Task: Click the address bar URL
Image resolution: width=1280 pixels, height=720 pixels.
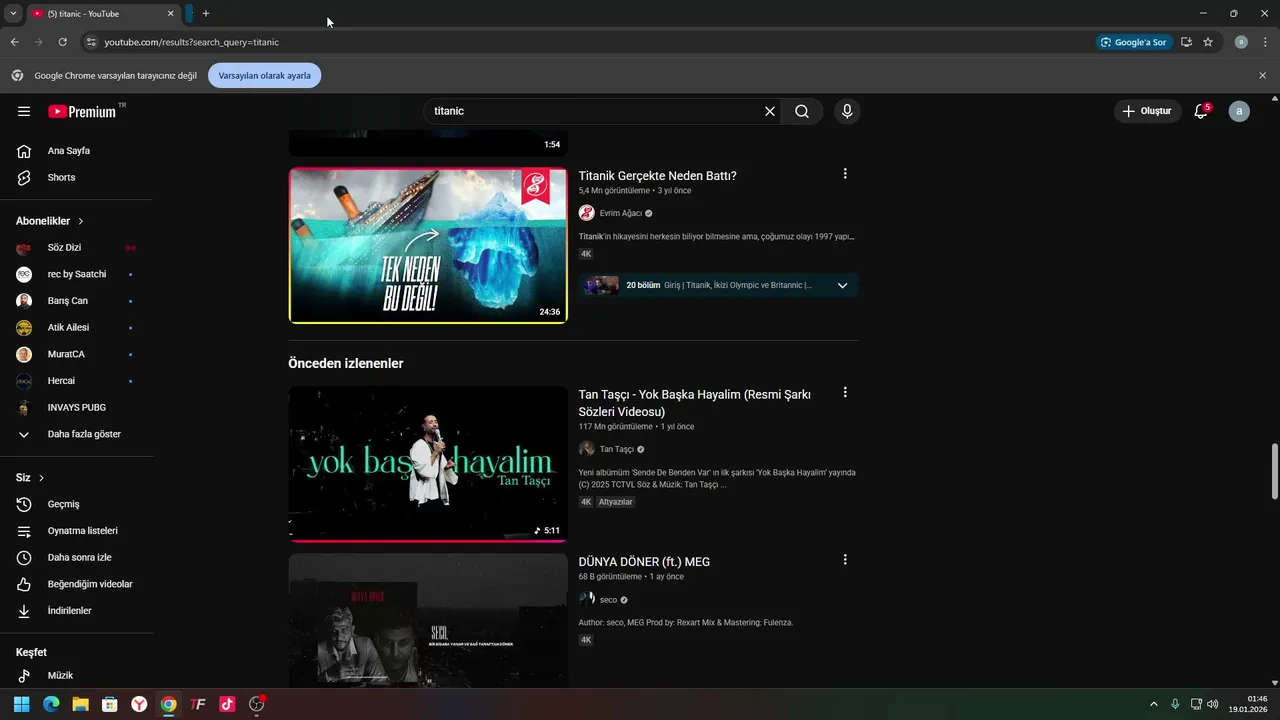Action: [x=191, y=42]
